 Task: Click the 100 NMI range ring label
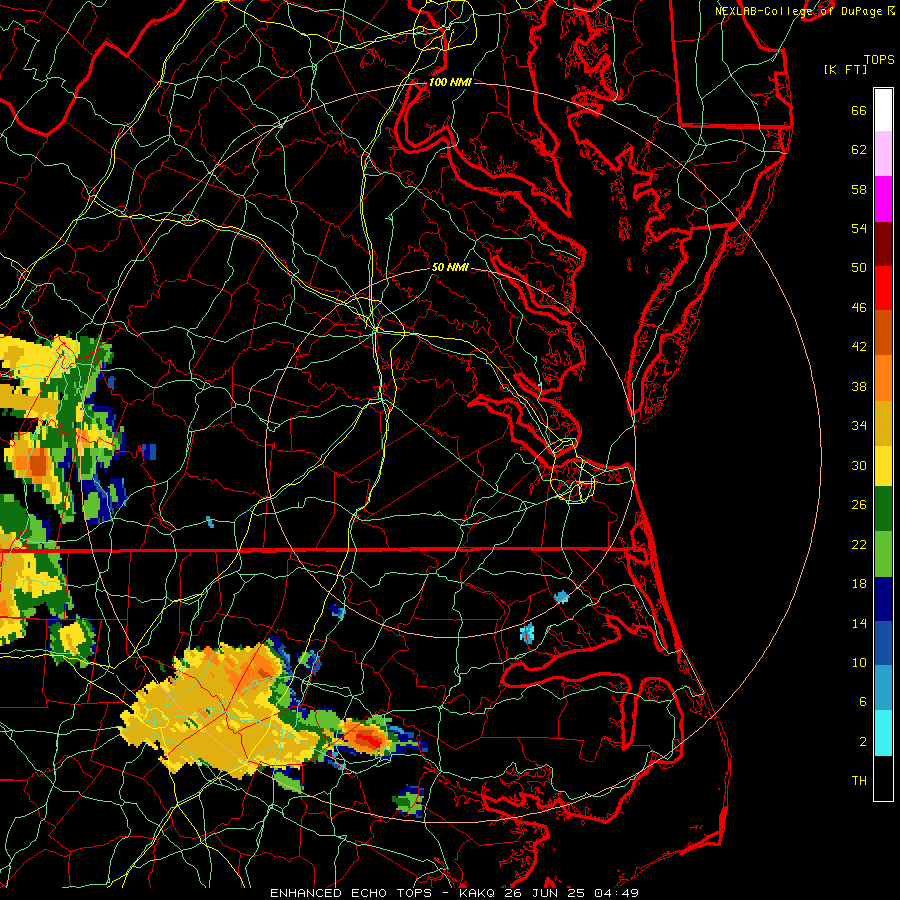pos(450,82)
